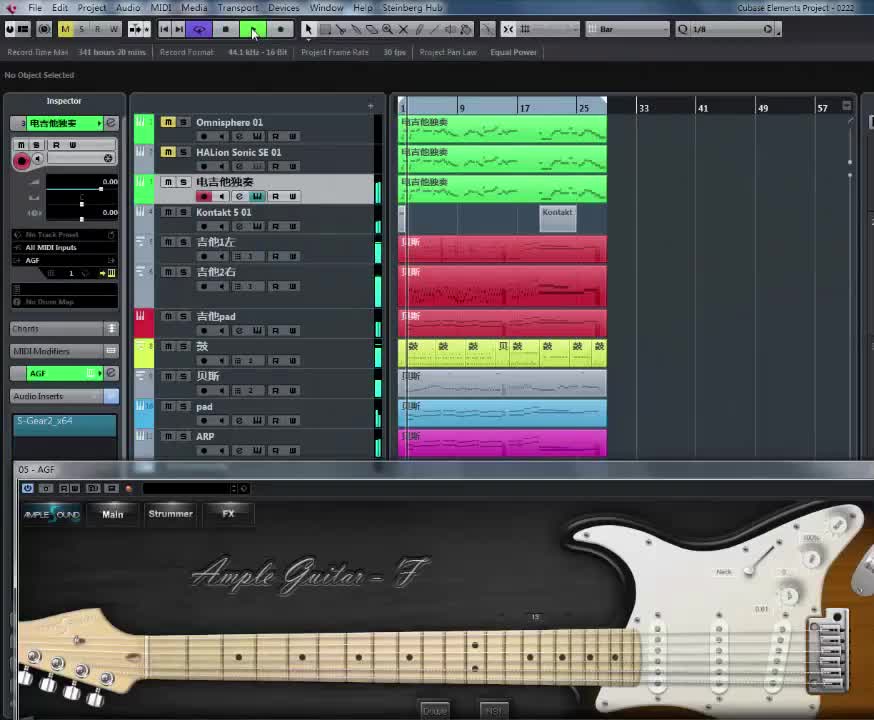
Task: Open the FX tab in AGF
Action: 229,514
